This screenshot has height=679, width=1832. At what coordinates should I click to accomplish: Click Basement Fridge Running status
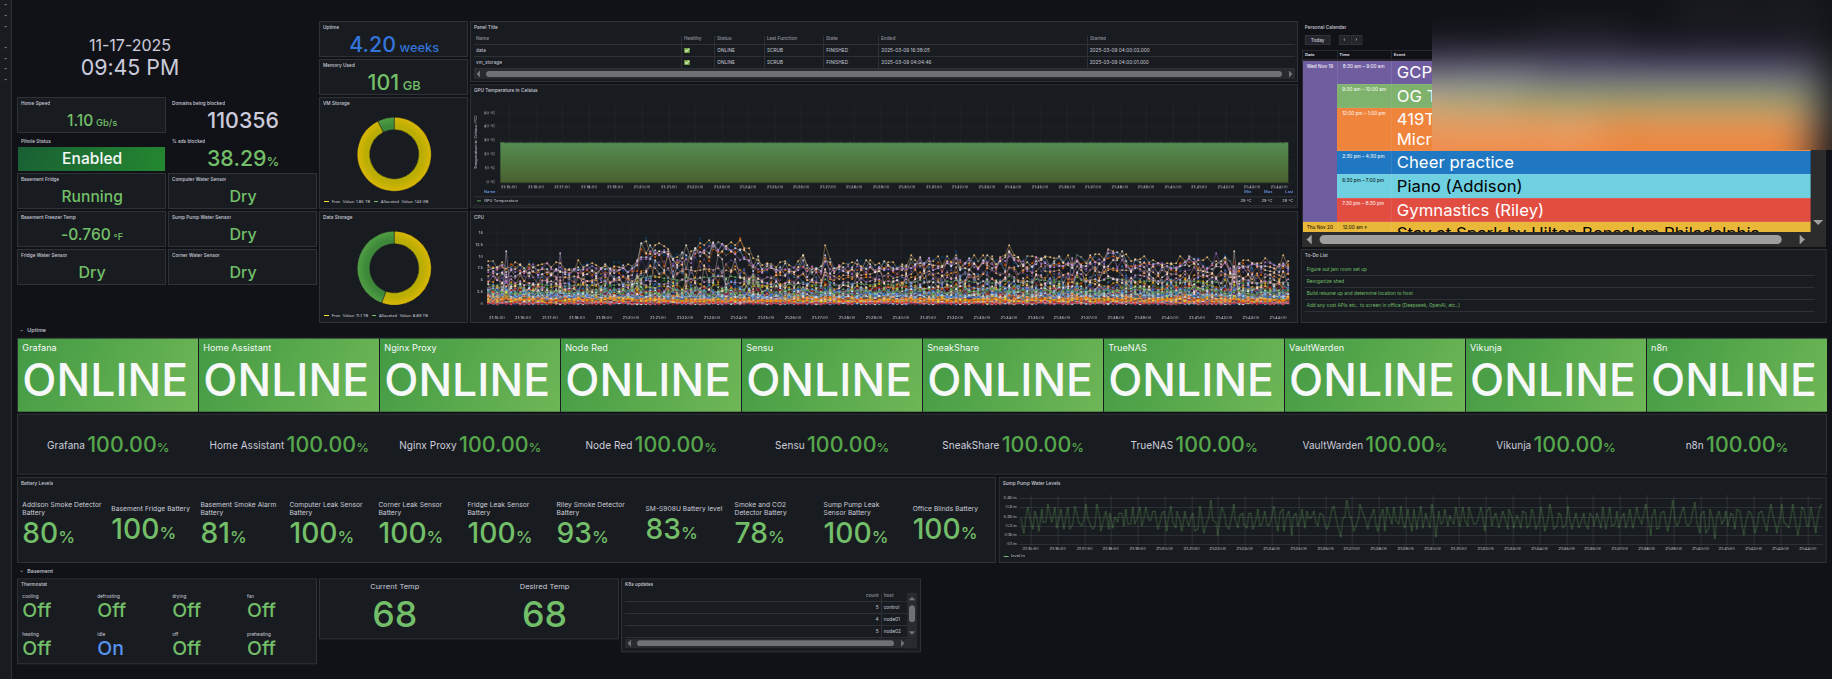tap(92, 196)
